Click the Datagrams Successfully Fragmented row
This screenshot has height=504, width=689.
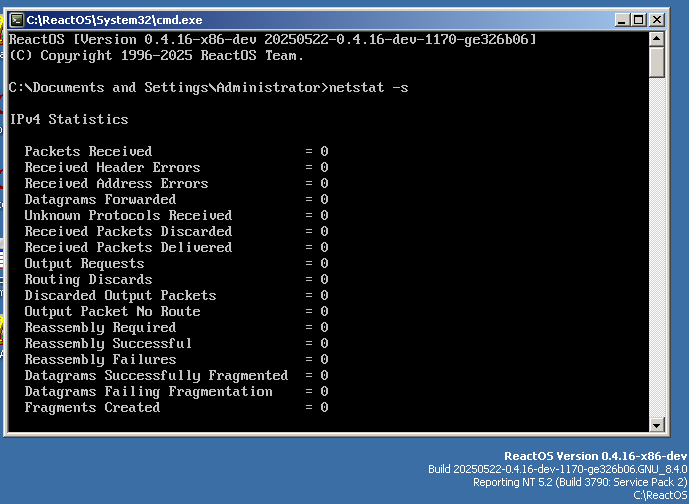point(176,375)
